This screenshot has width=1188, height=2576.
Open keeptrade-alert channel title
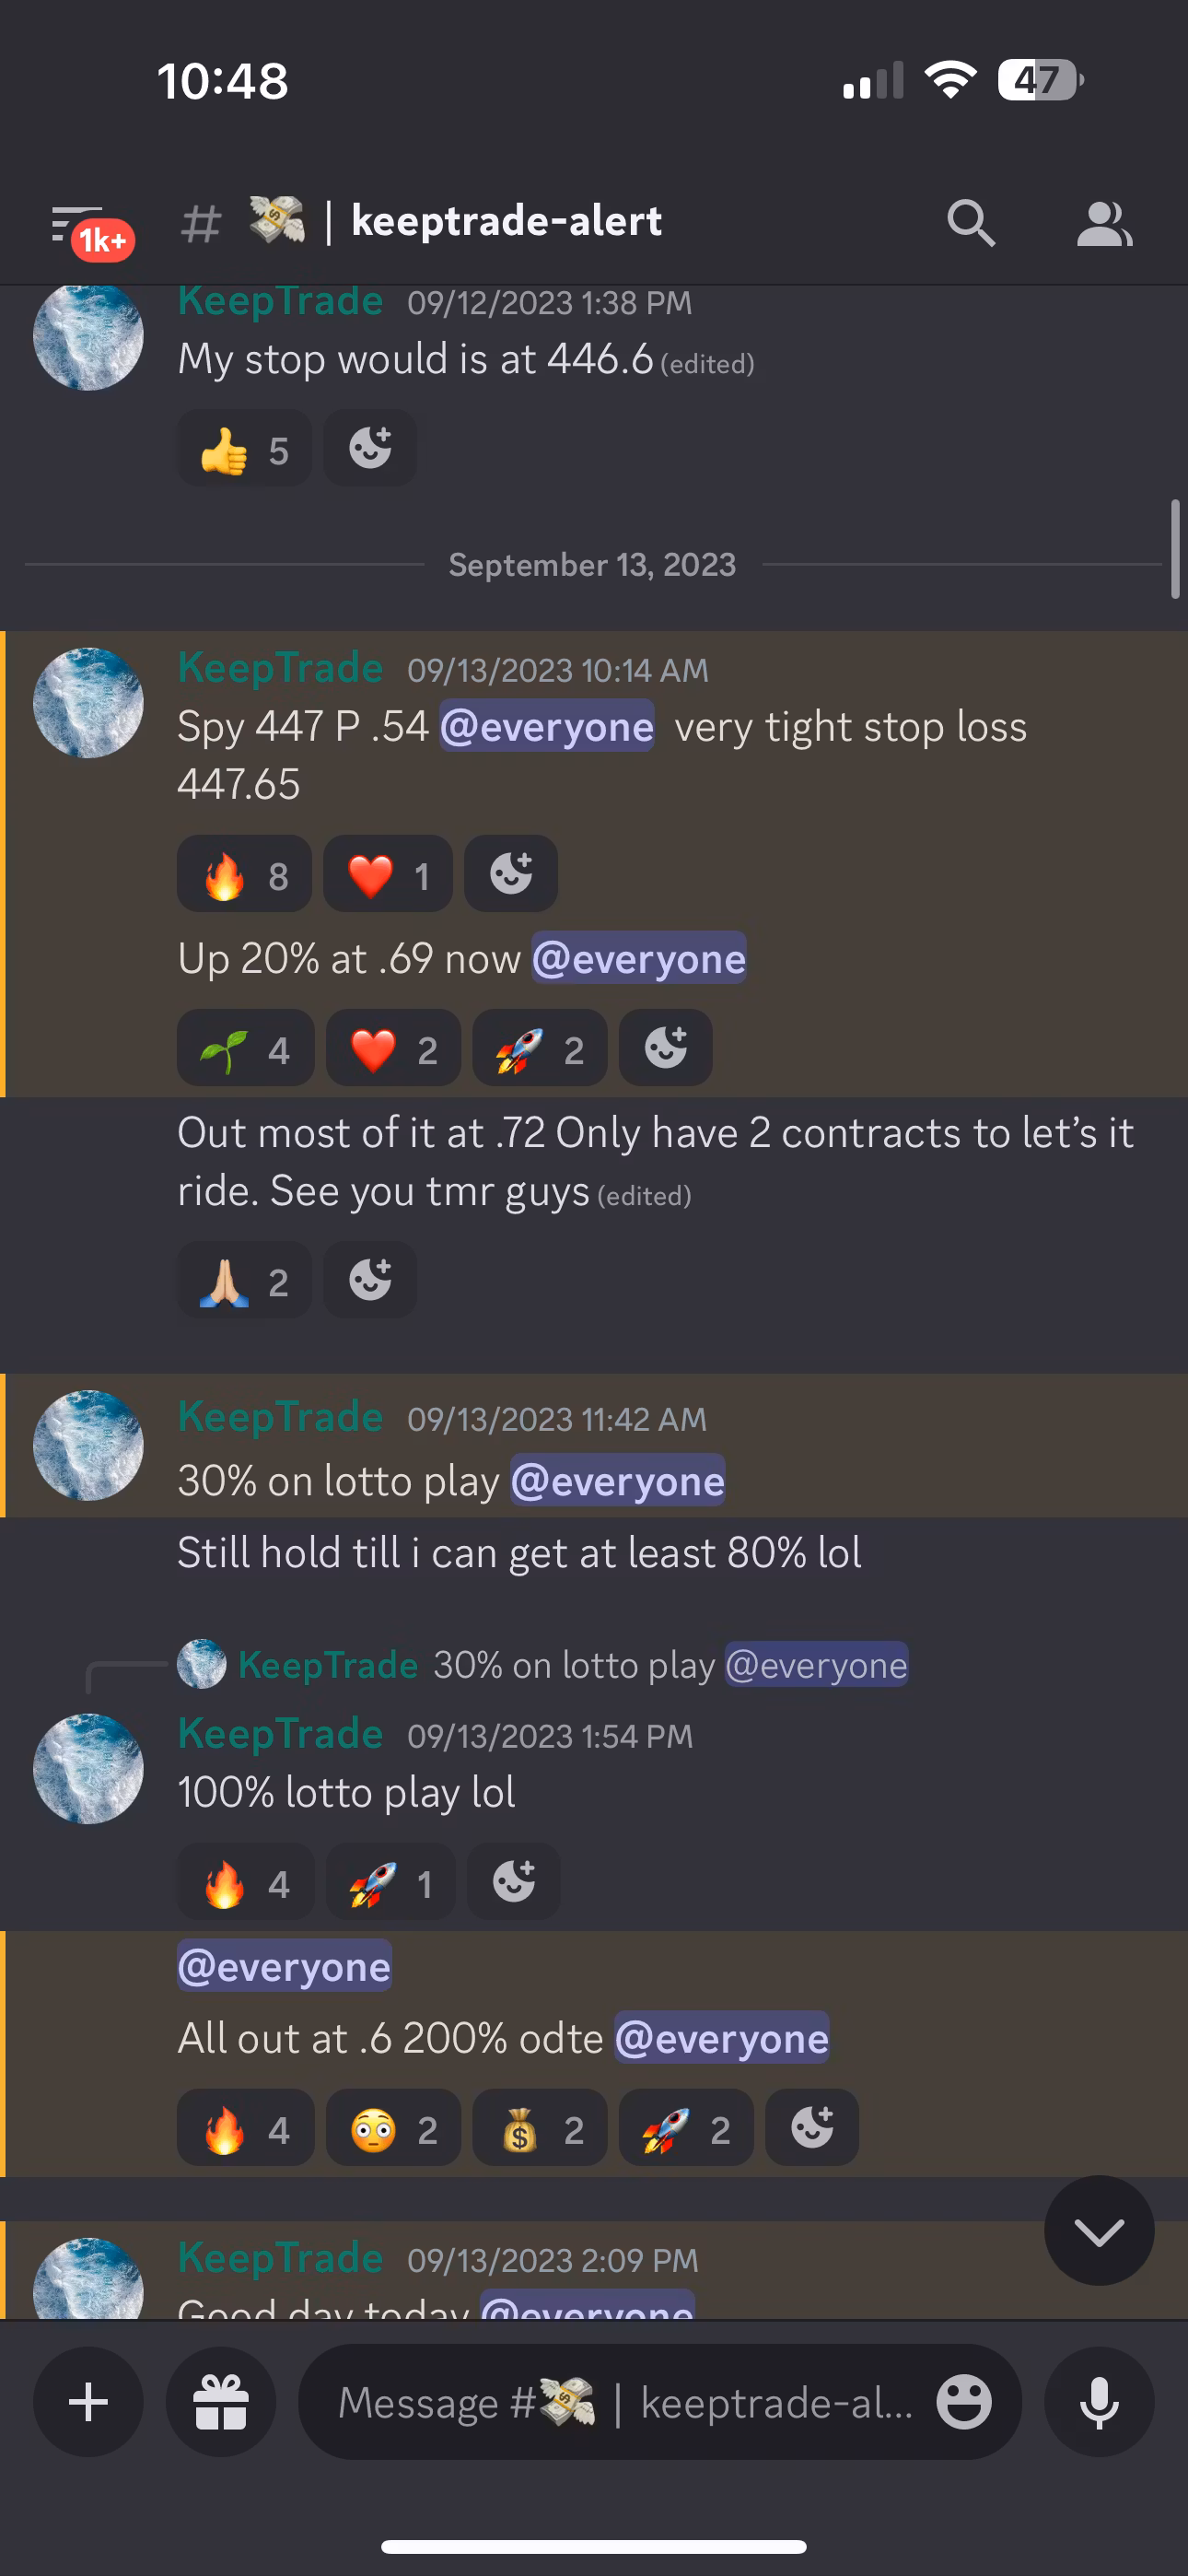(506, 221)
